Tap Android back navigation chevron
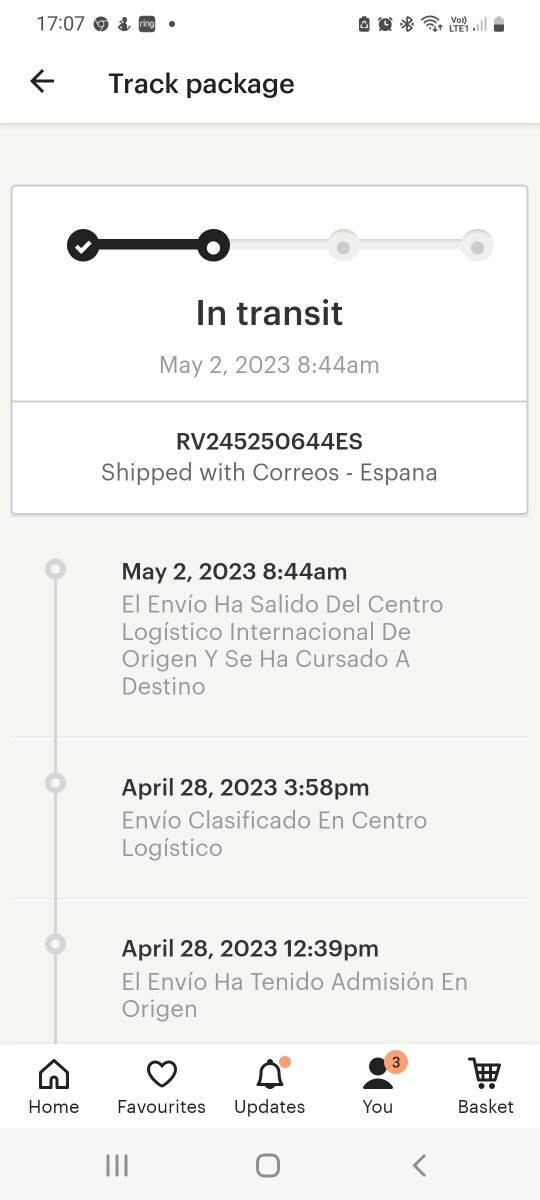Viewport: 540px width, 1200px height. coord(420,1165)
